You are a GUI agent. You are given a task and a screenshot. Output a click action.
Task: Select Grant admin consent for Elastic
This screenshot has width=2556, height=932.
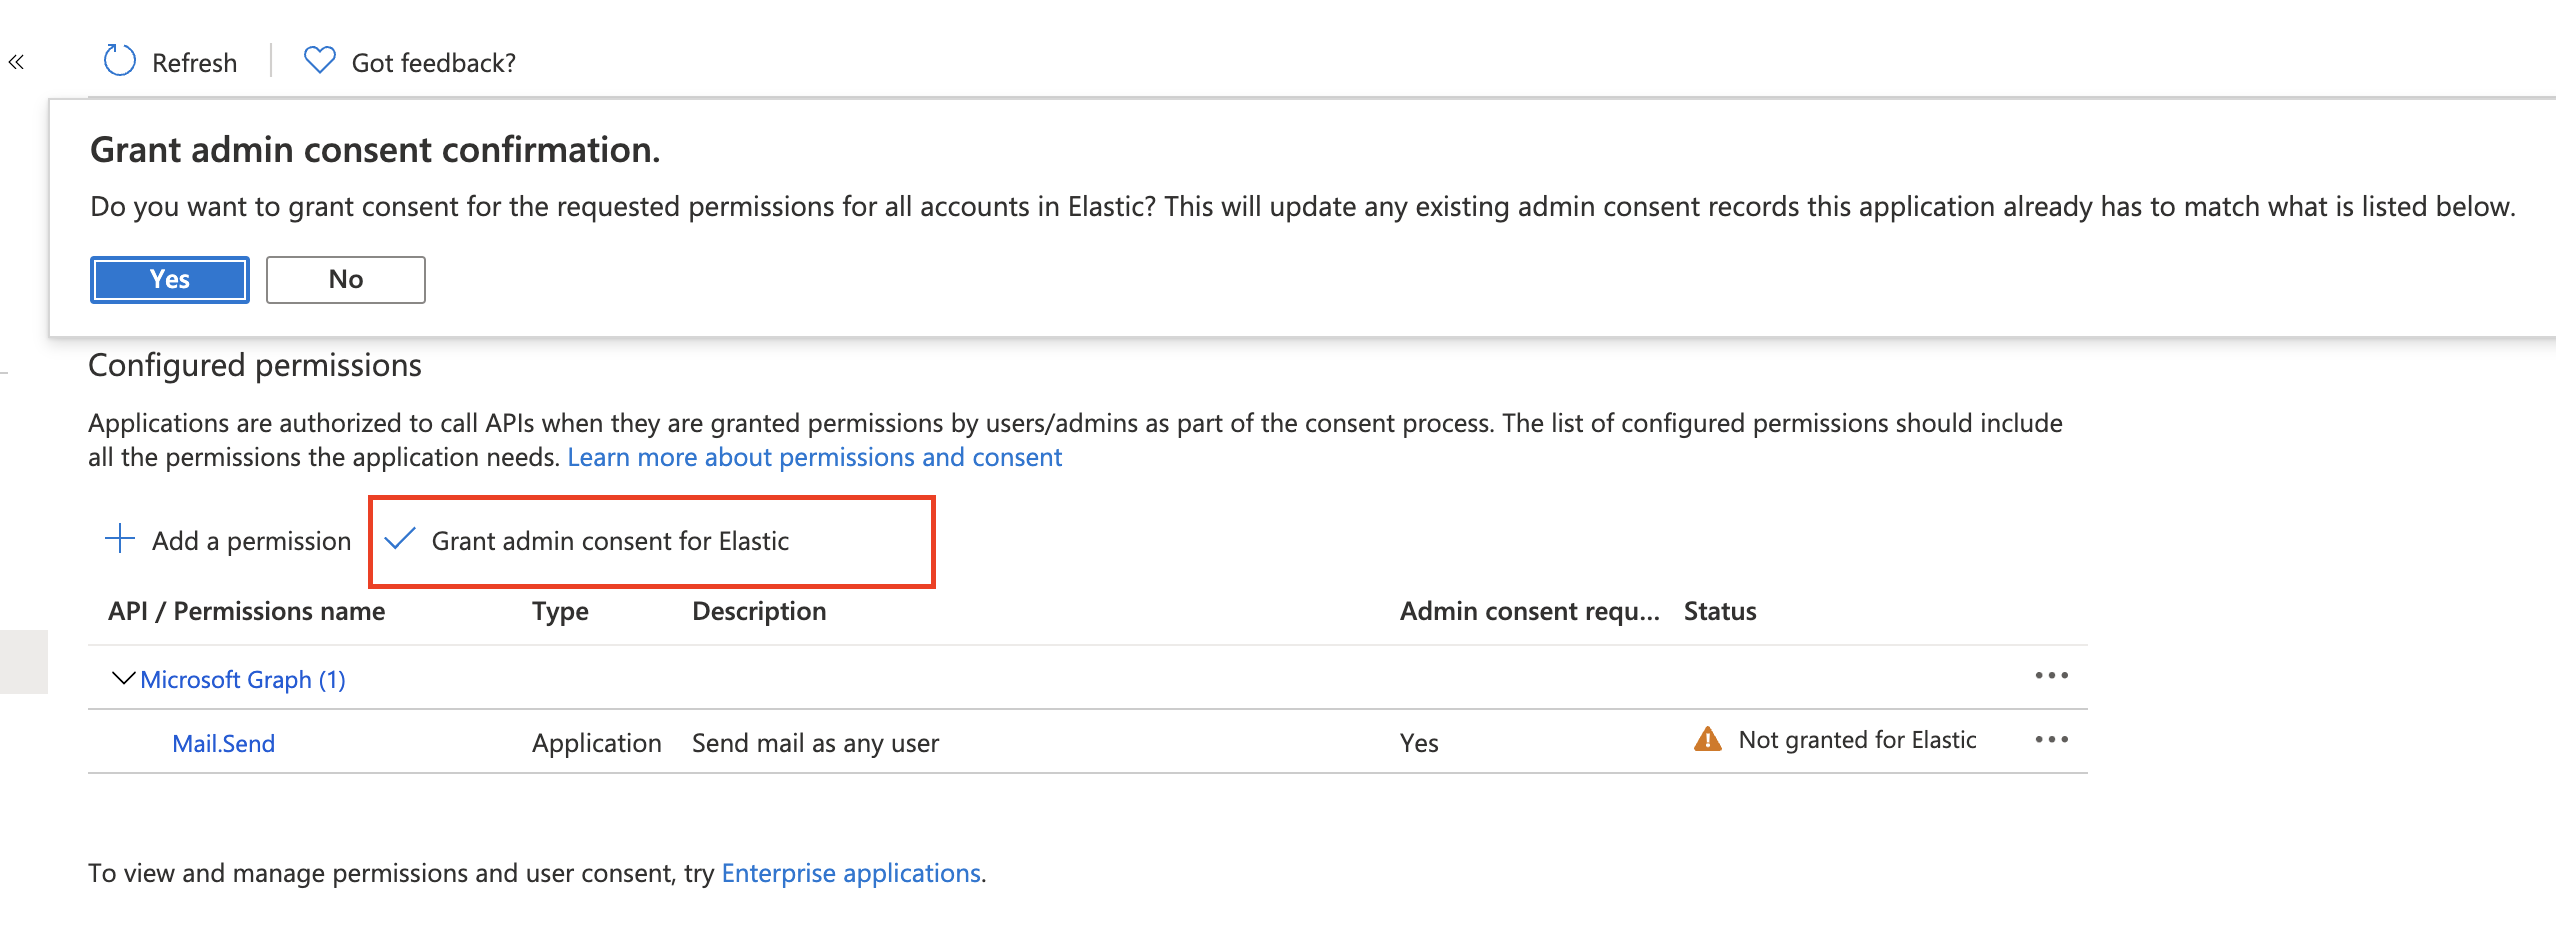tap(609, 541)
